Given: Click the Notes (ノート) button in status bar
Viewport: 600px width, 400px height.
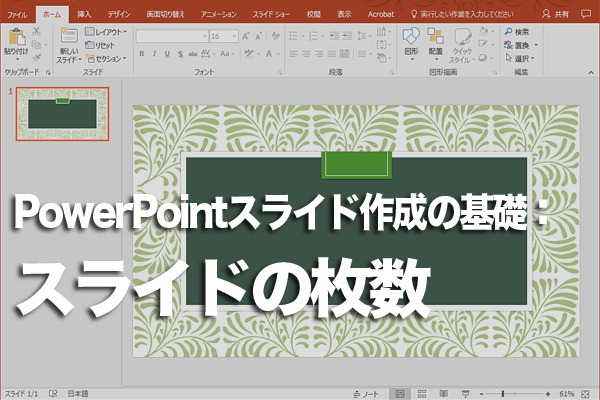Looking at the screenshot, I should [x=366, y=394].
